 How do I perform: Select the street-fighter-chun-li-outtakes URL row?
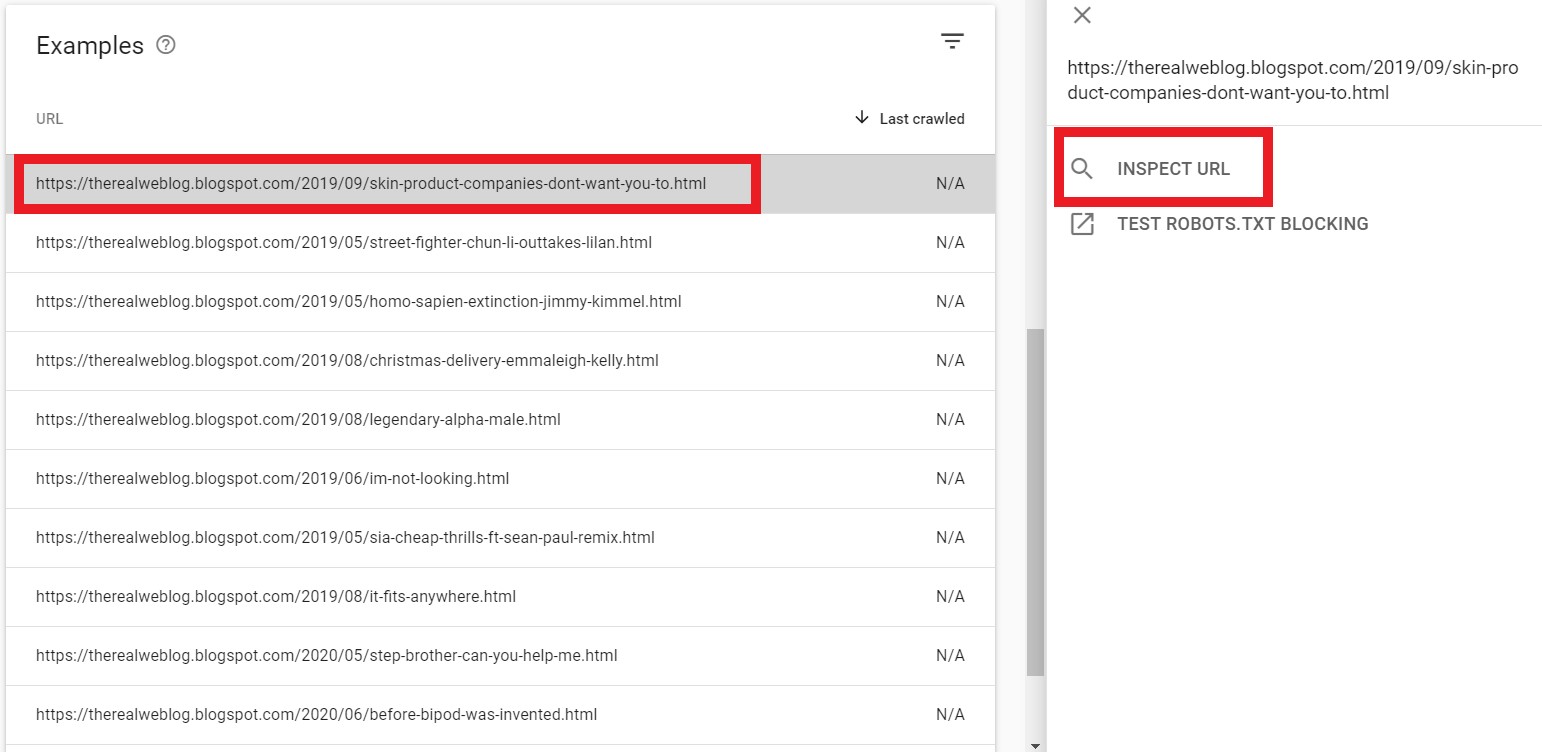(x=344, y=242)
